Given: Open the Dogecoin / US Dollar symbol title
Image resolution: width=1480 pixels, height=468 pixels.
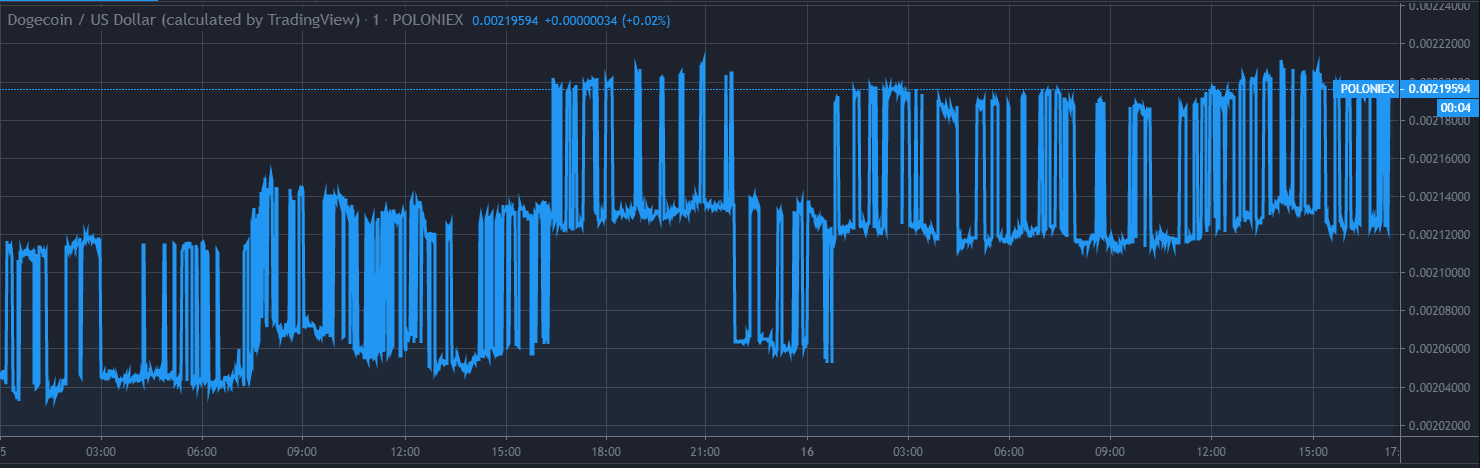Looking at the screenshot, I should (184, 20).
